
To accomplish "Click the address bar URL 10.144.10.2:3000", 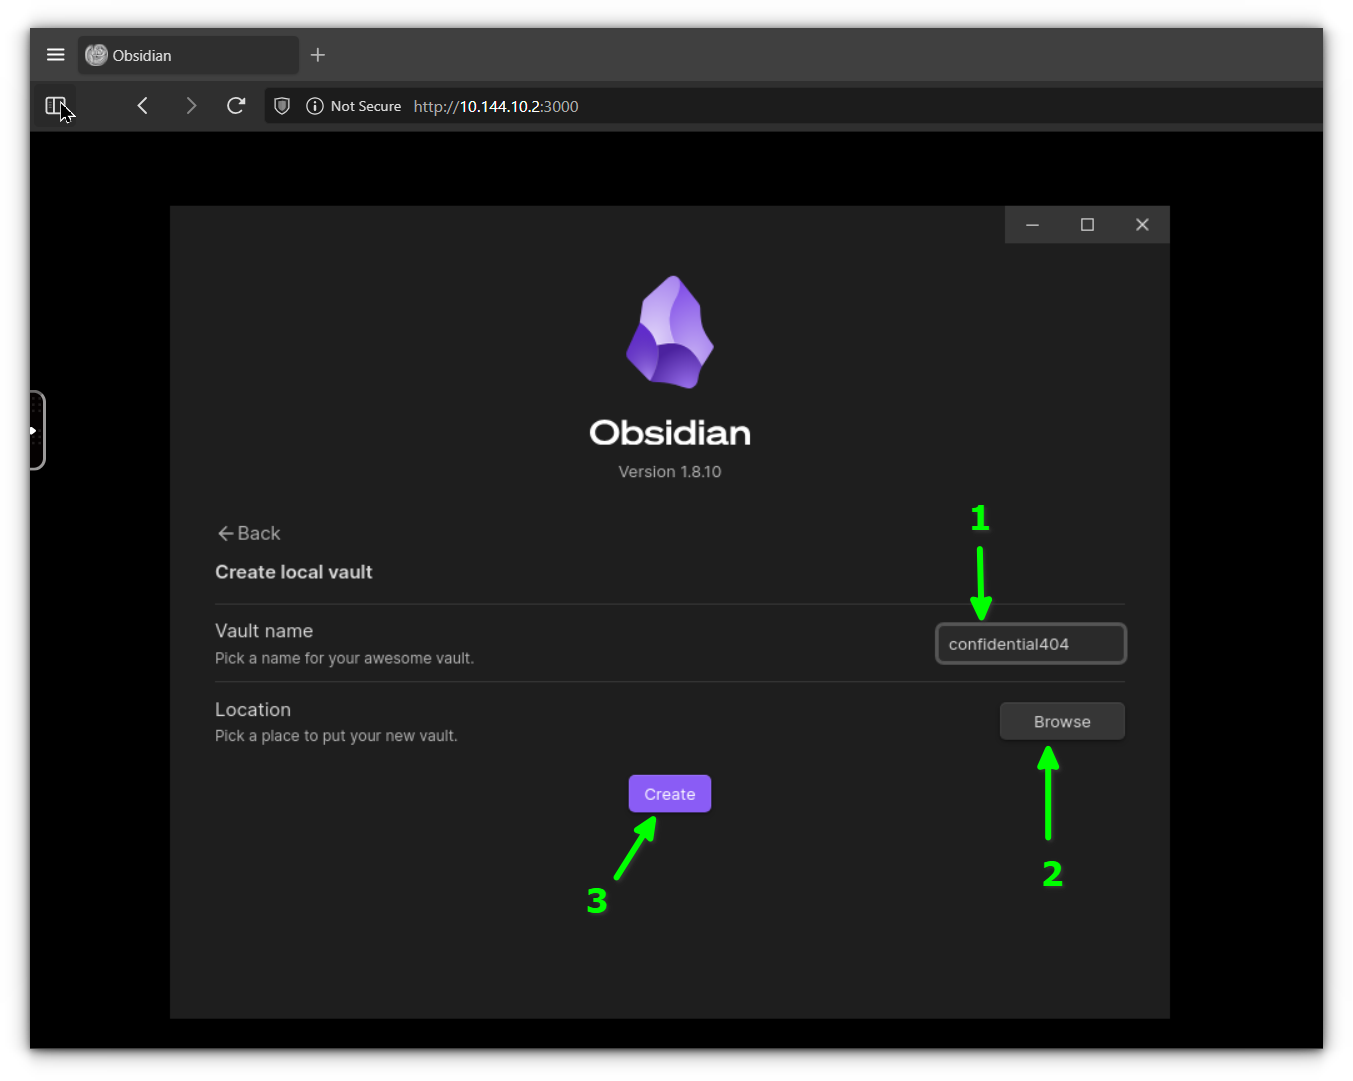I will tap(496, 106).
